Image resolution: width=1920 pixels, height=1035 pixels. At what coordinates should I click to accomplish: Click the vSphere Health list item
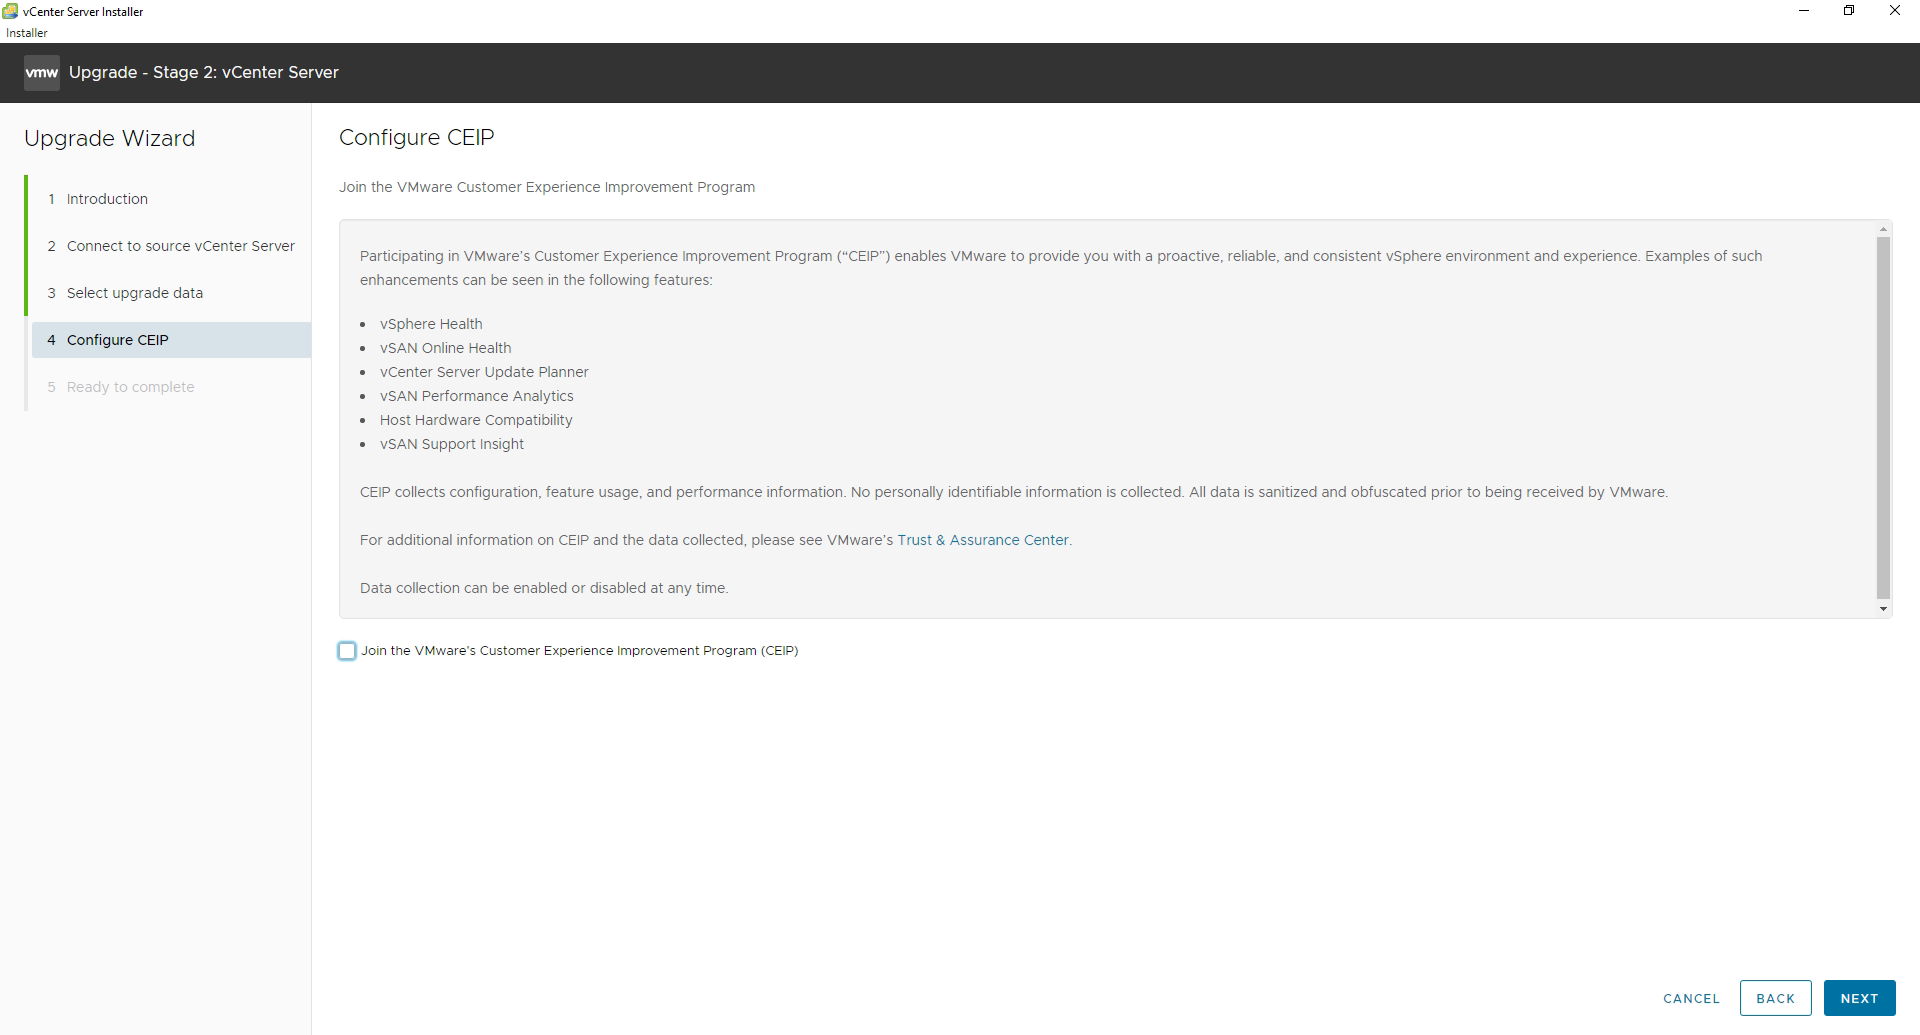pos(431,324)
